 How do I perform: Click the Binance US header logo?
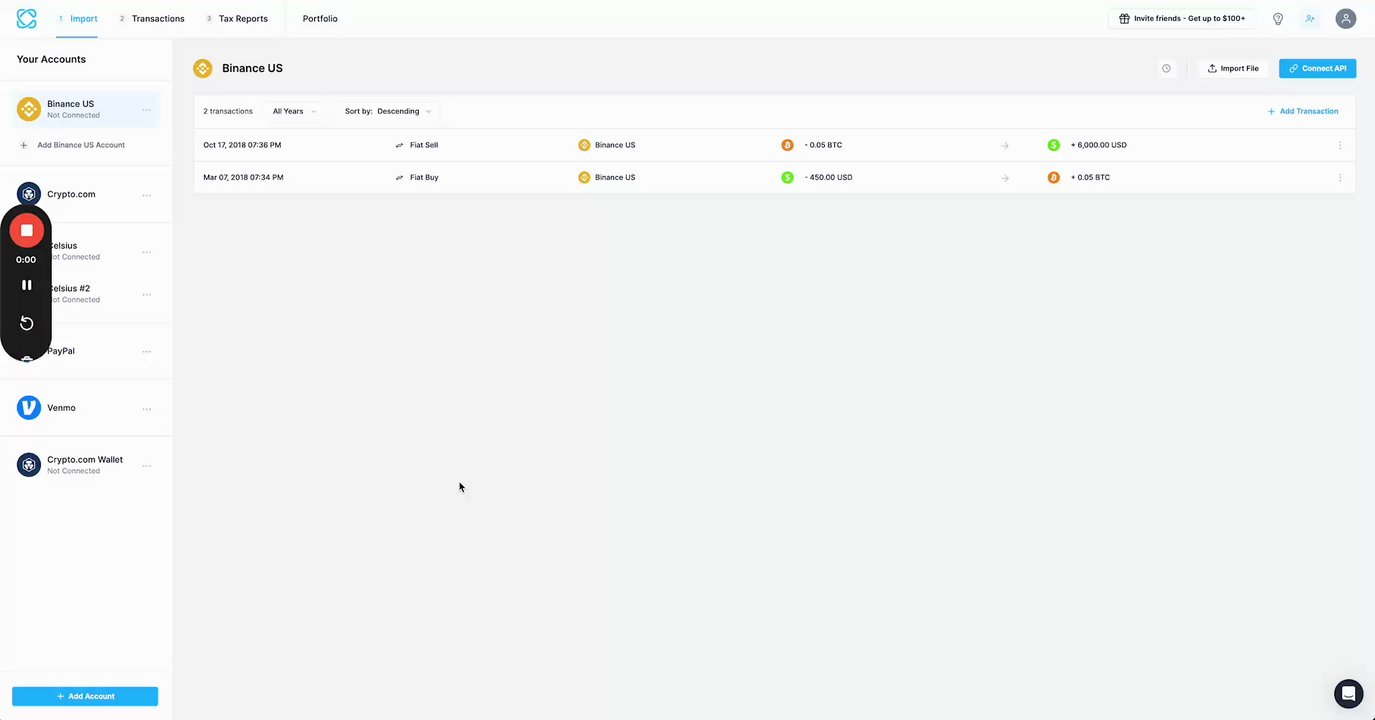(x=203, y=68)
